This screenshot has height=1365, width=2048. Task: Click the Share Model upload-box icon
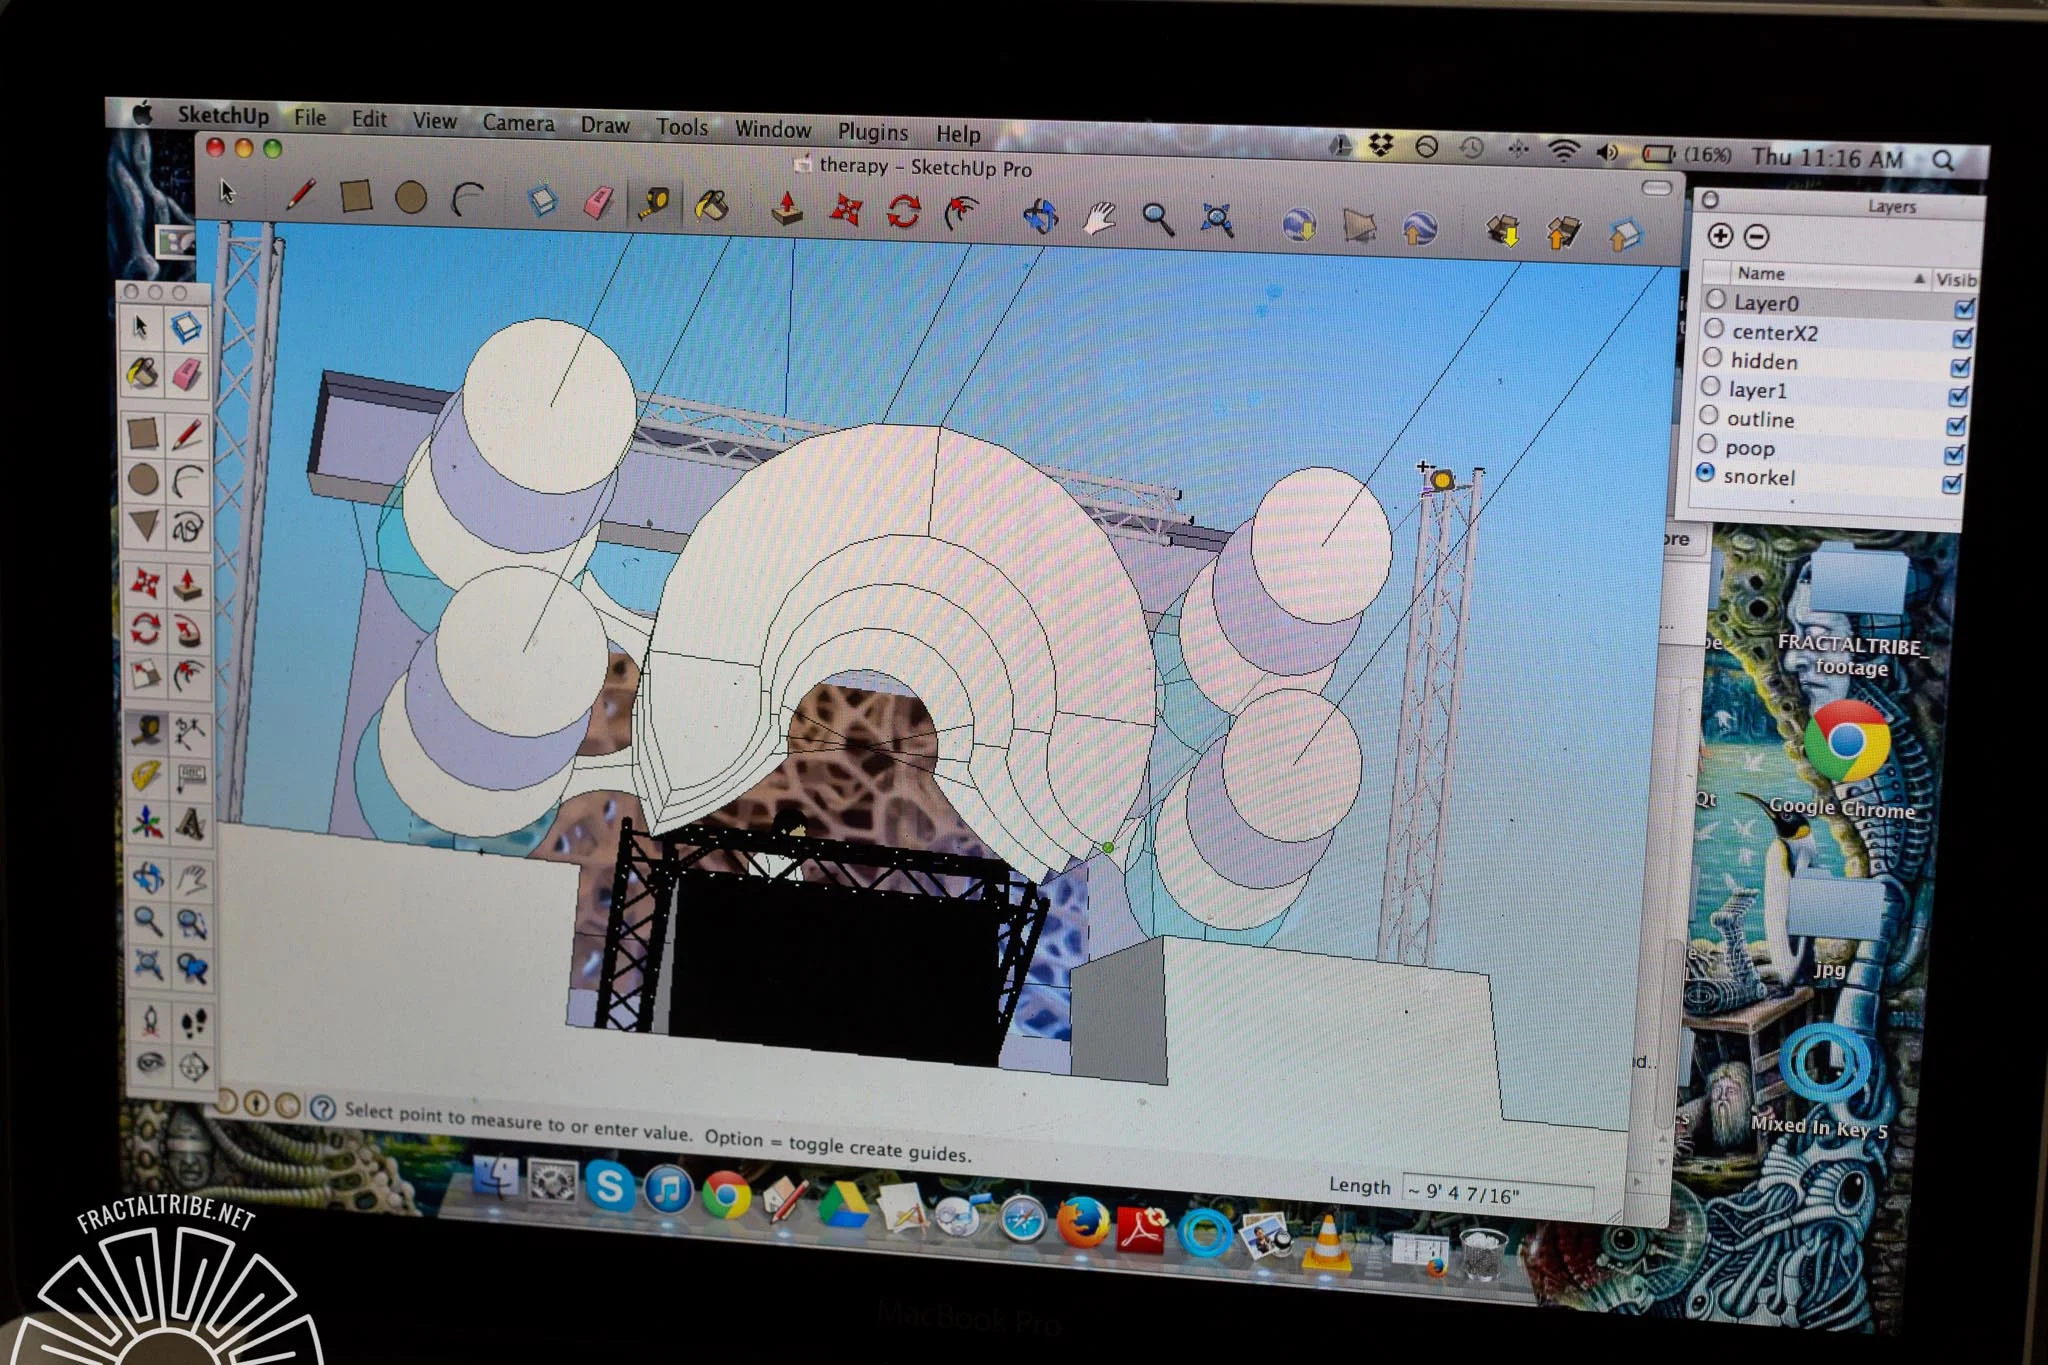1564,233
